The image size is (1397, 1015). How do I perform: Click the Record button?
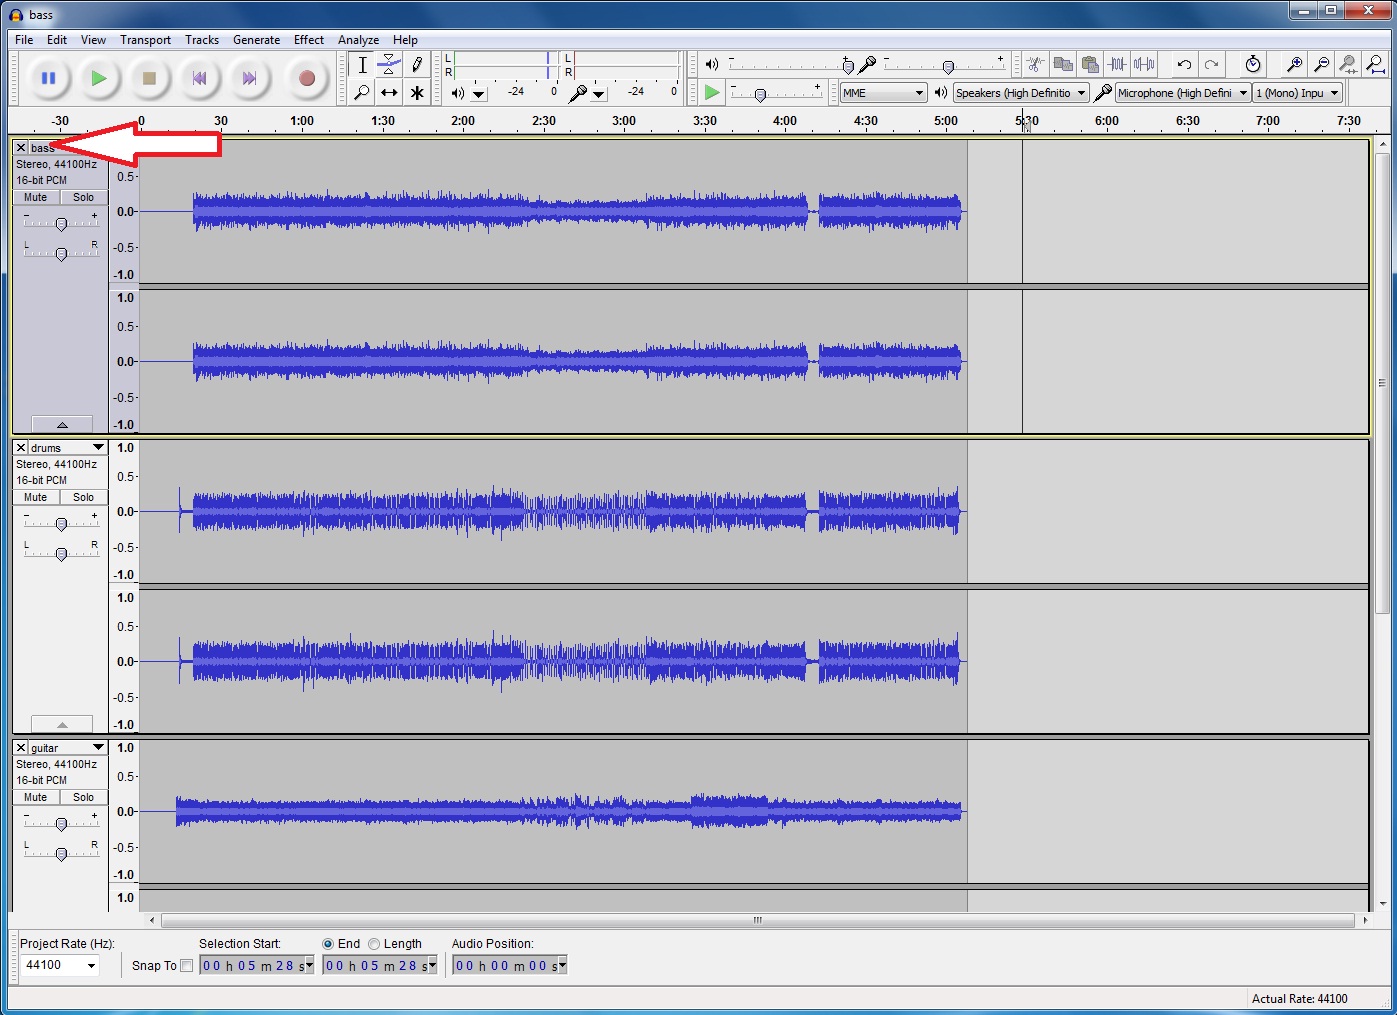[x=307, y=78]
